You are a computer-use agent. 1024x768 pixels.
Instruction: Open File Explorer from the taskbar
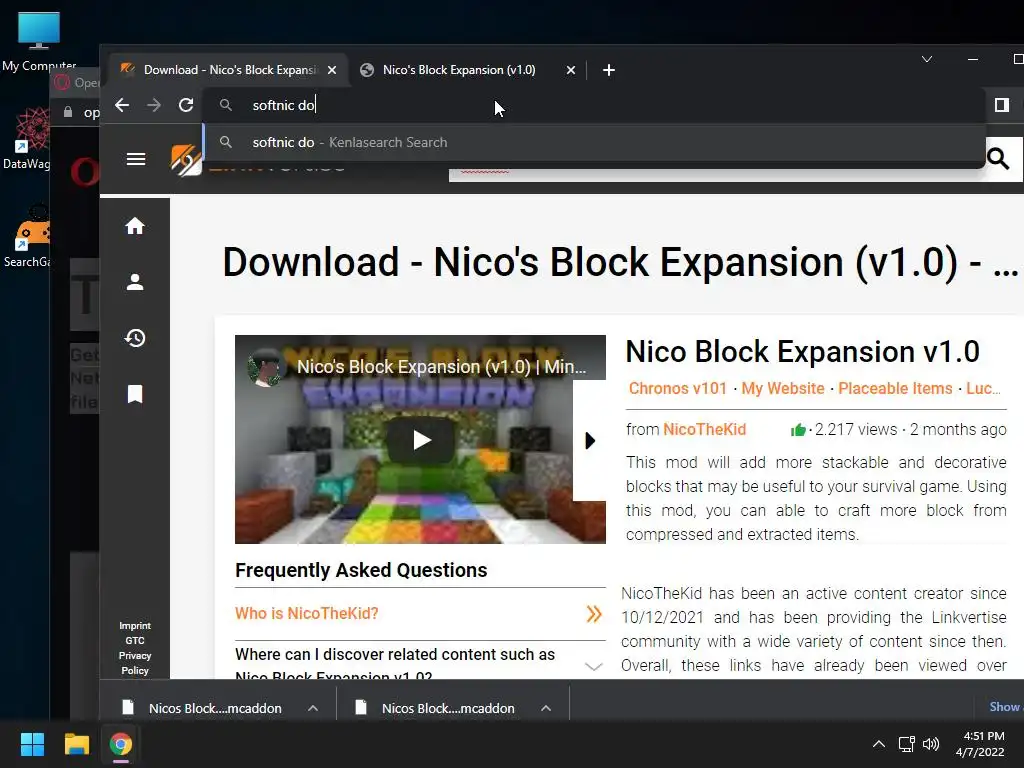tap(76, 744)
